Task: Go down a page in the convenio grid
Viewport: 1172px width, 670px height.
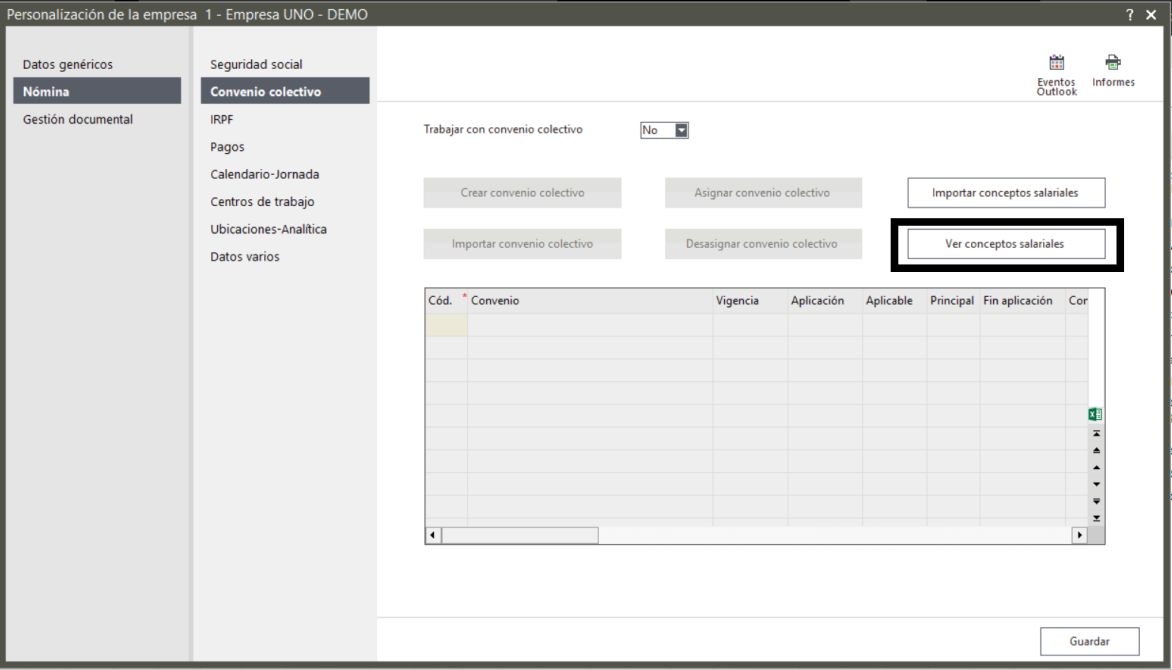Action: click(1097, 502)
